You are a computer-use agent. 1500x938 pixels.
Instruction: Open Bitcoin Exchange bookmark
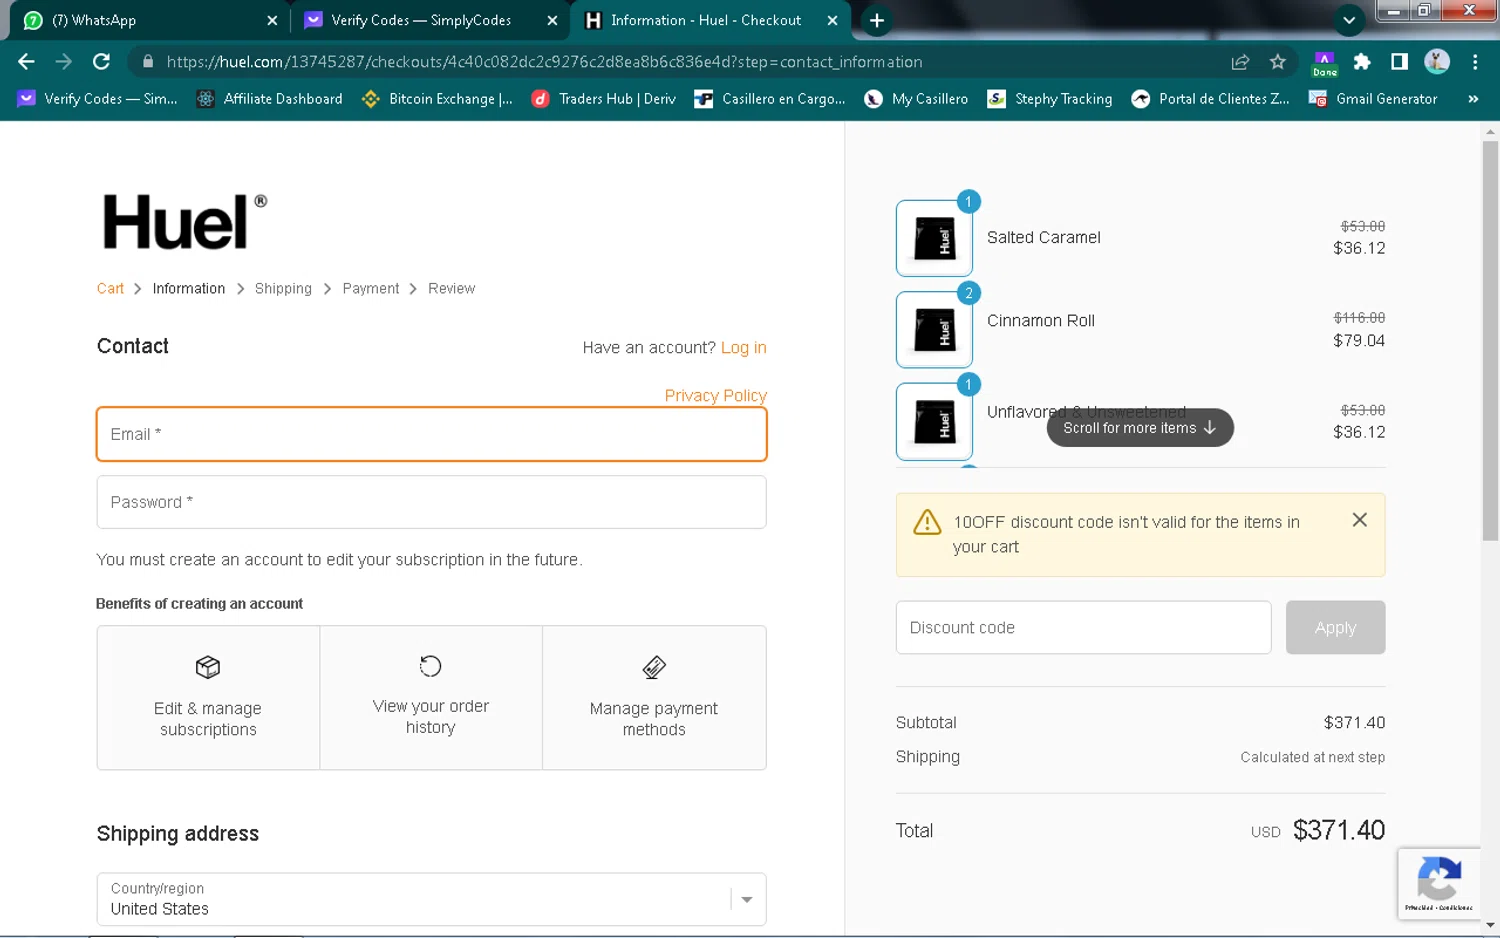(x=438, y=99)
